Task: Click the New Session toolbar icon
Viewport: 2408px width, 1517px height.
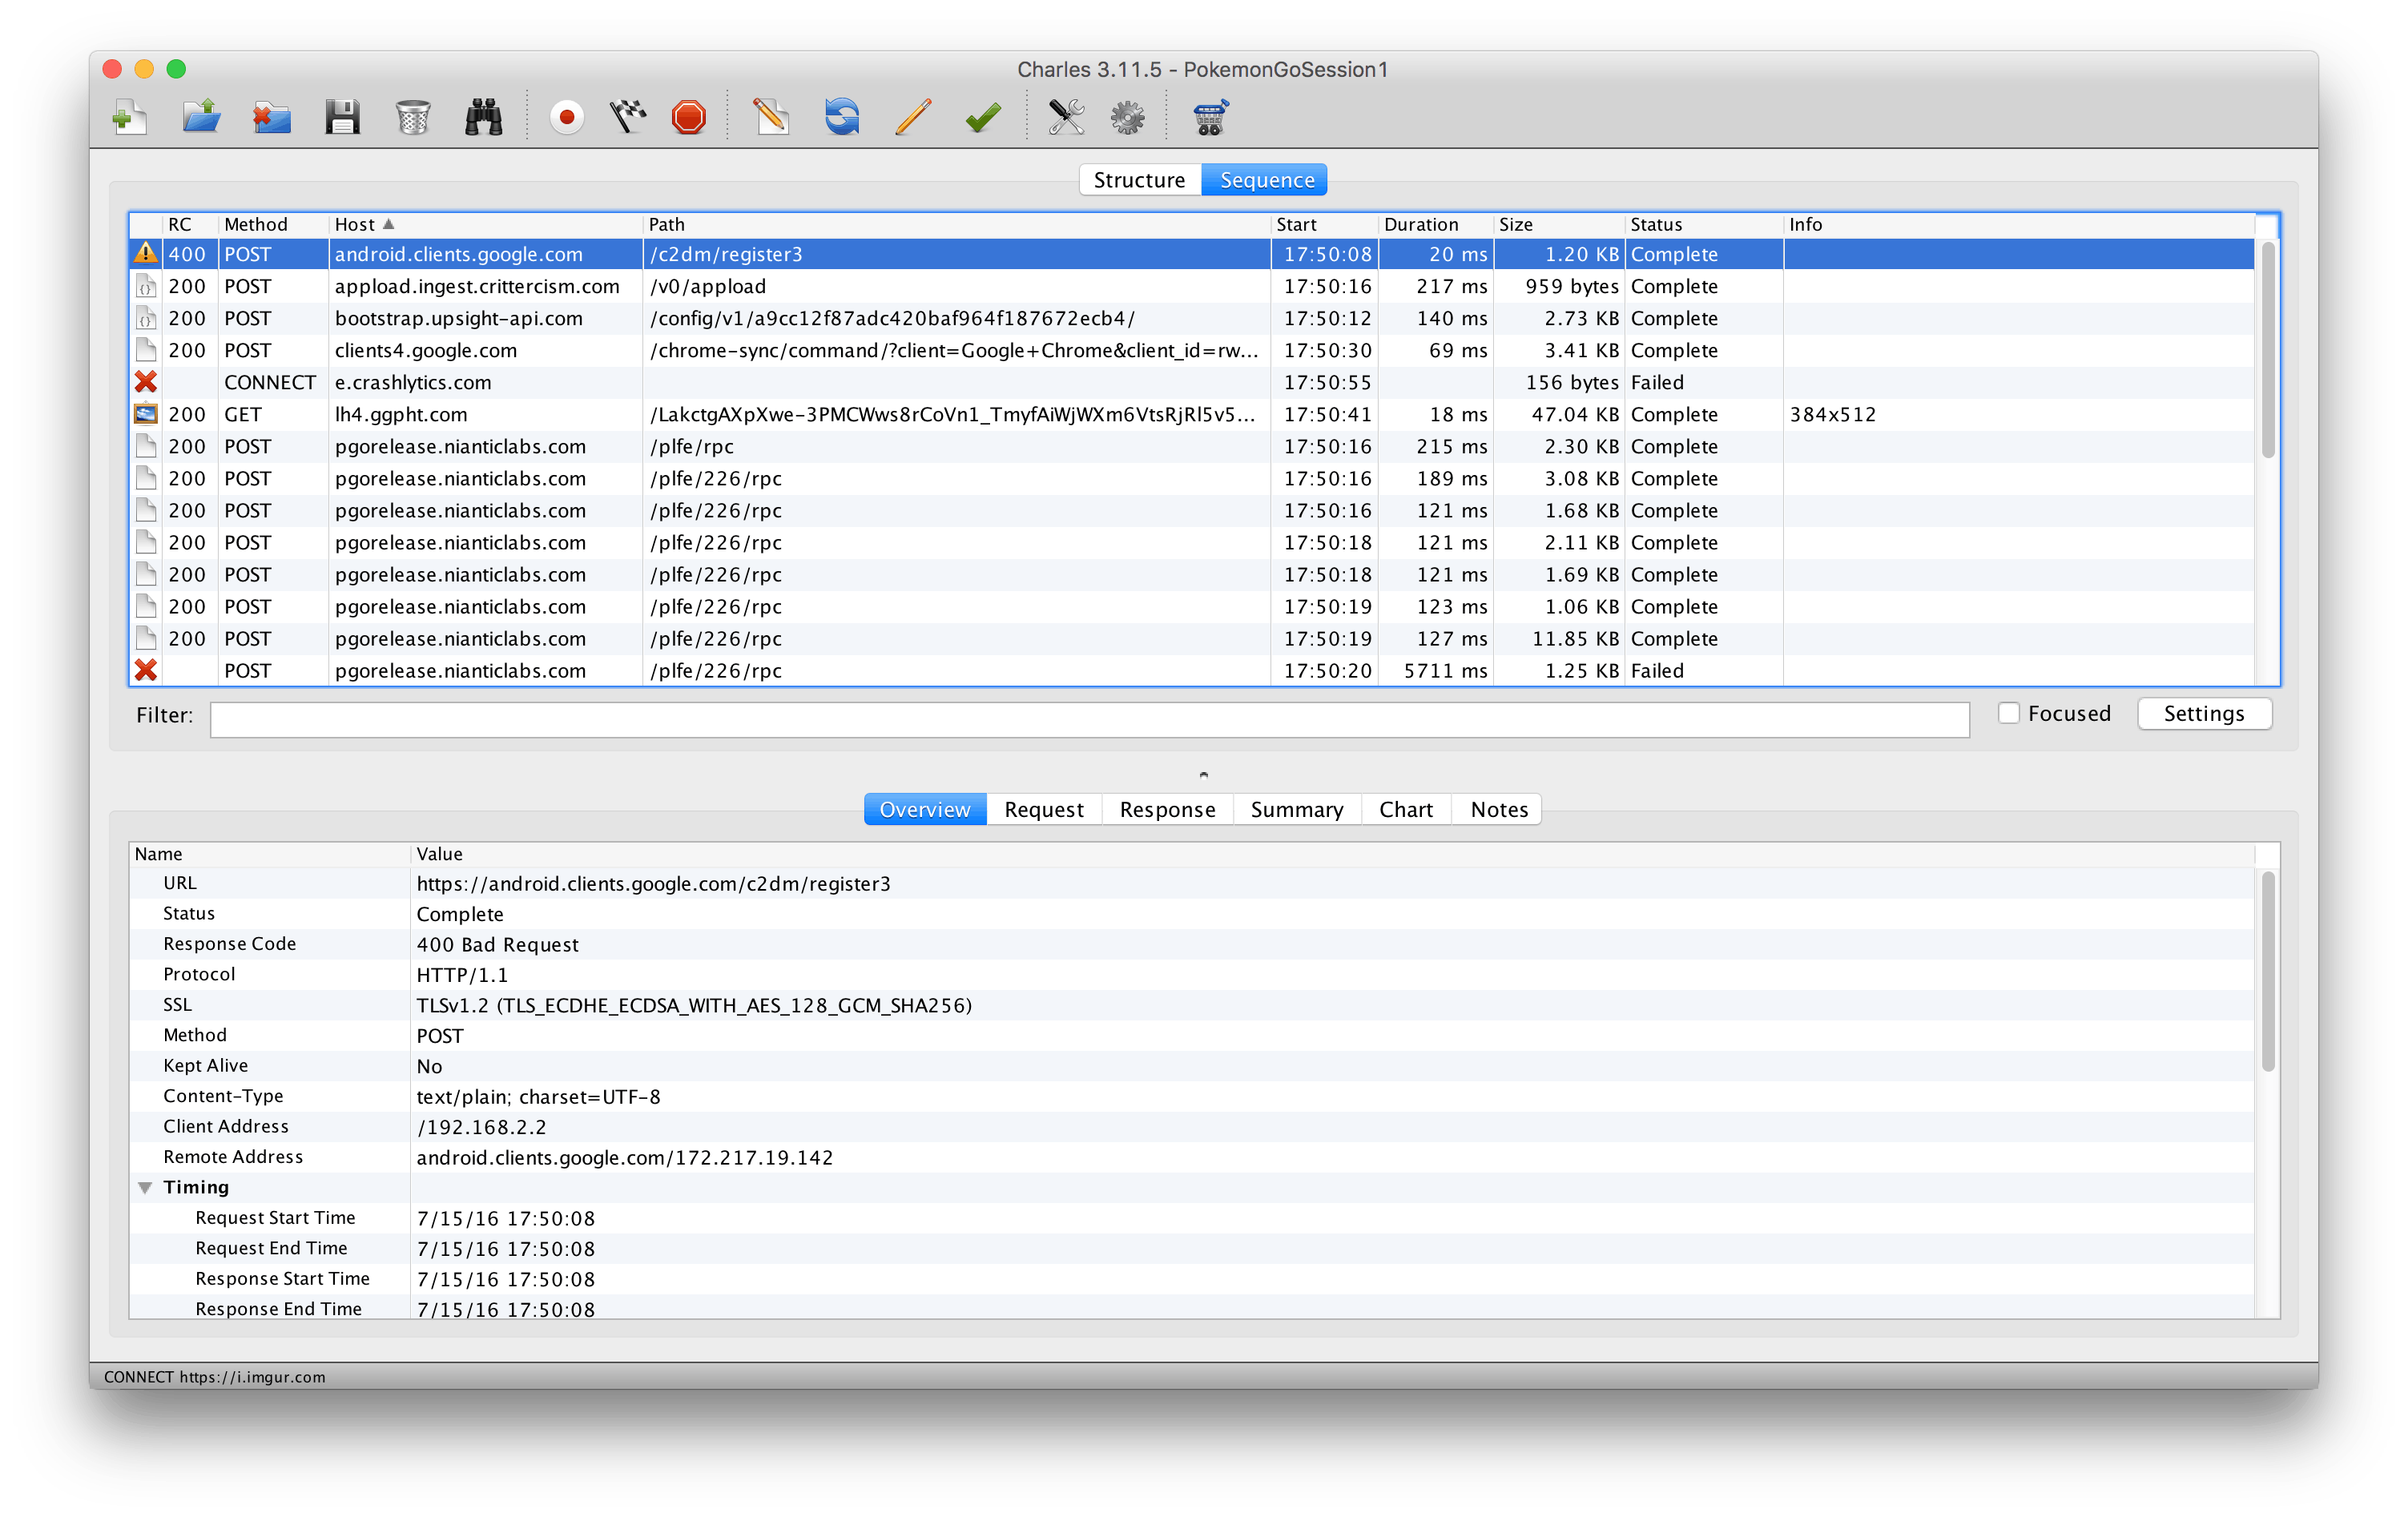Action: (130, 117)
